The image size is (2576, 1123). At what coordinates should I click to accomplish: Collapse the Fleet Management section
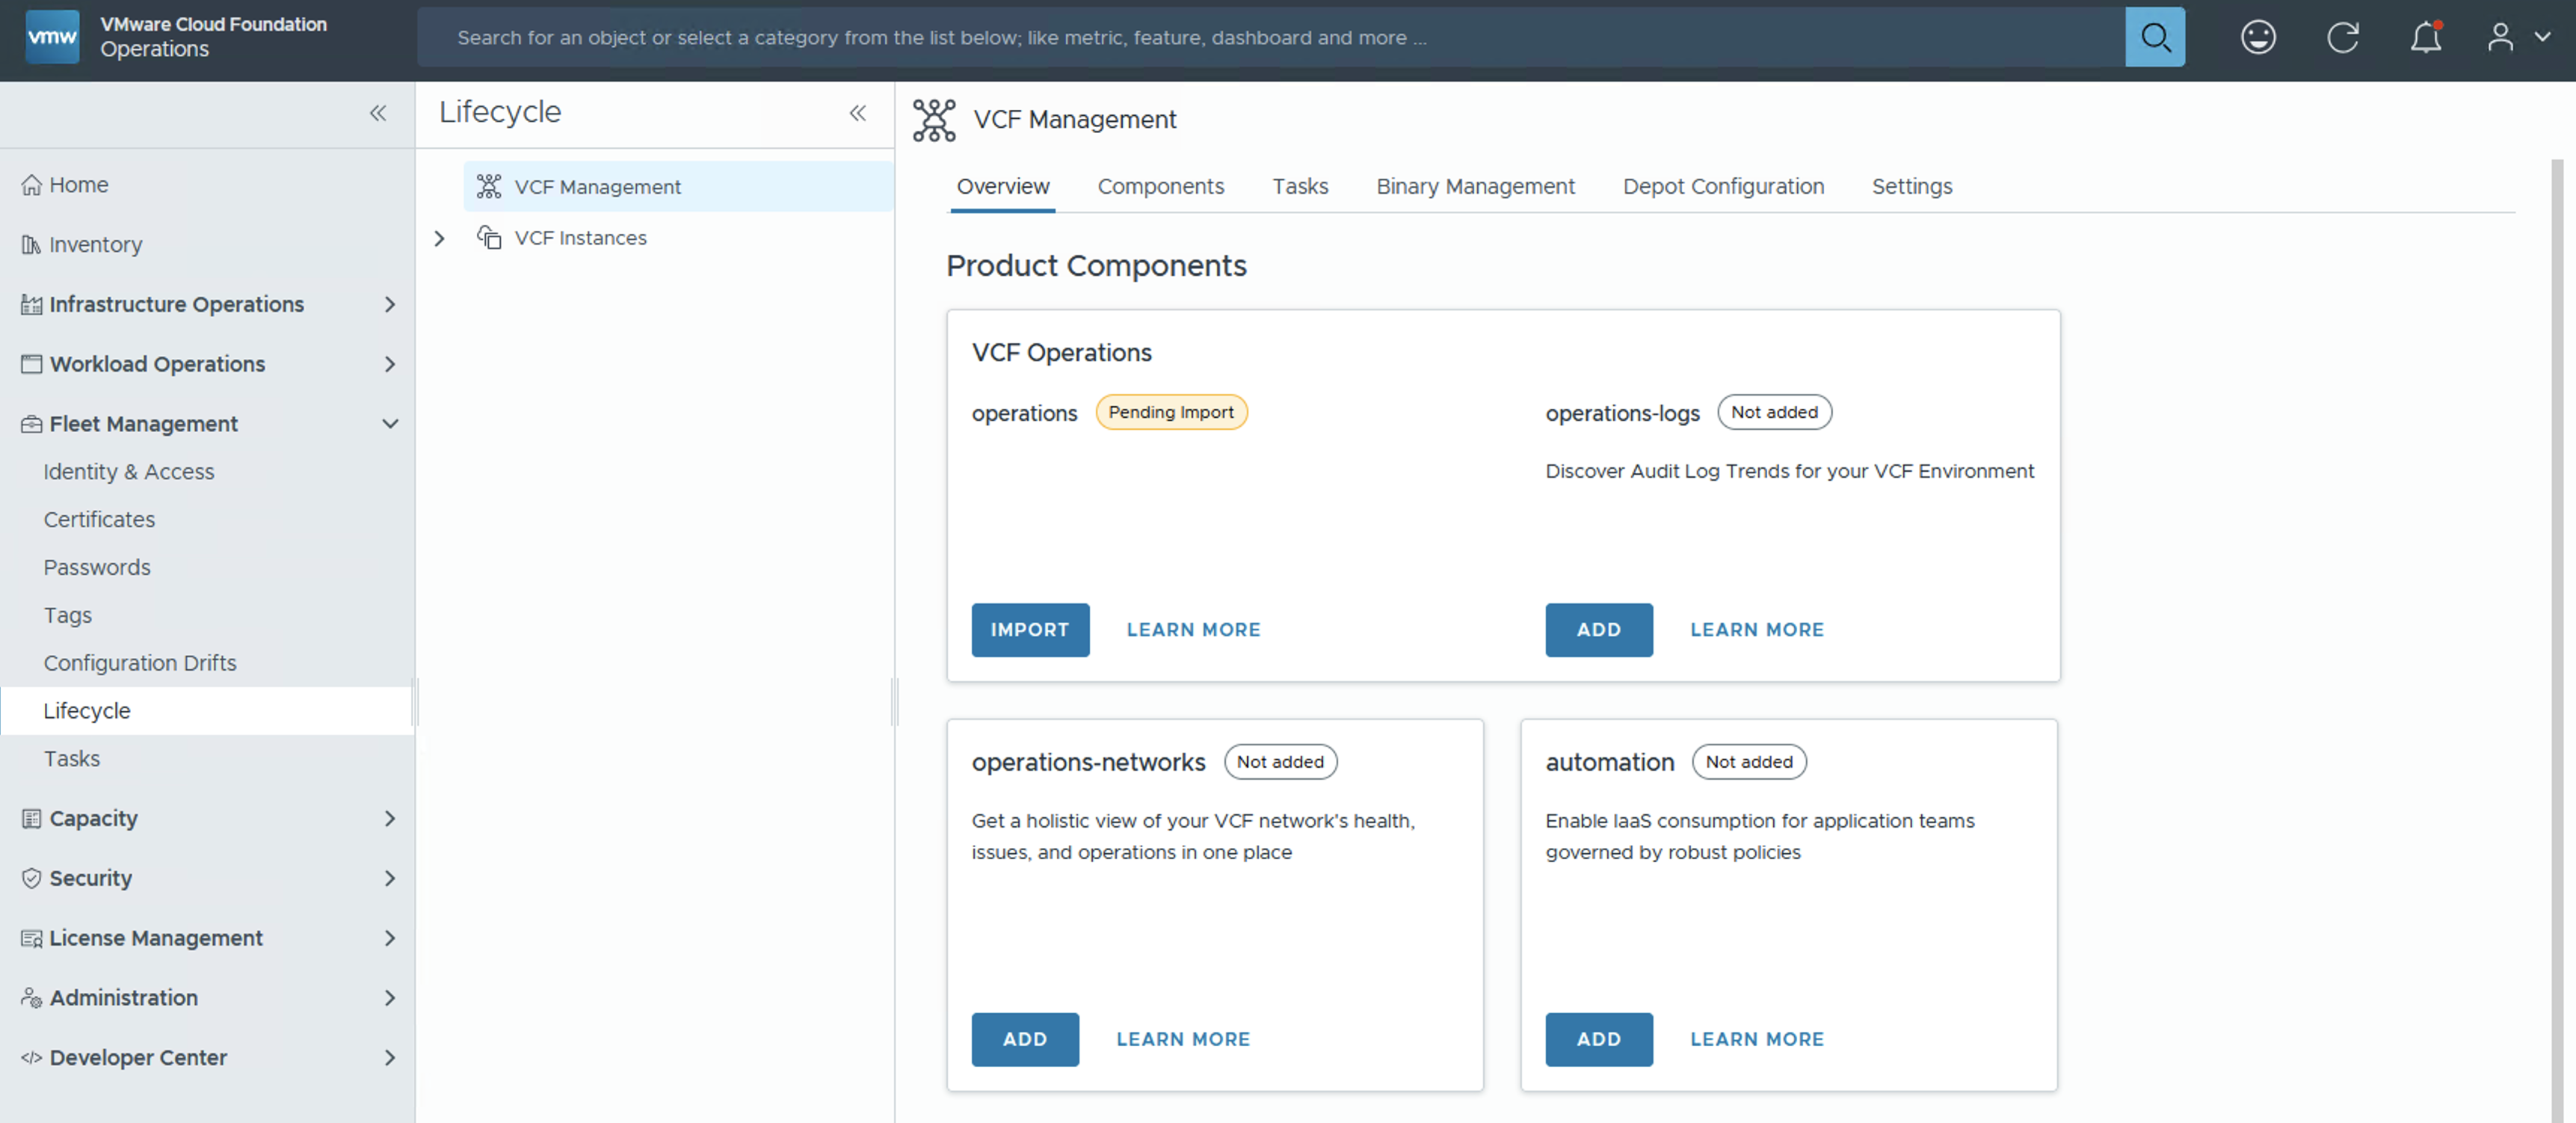[x=390, y=424]
